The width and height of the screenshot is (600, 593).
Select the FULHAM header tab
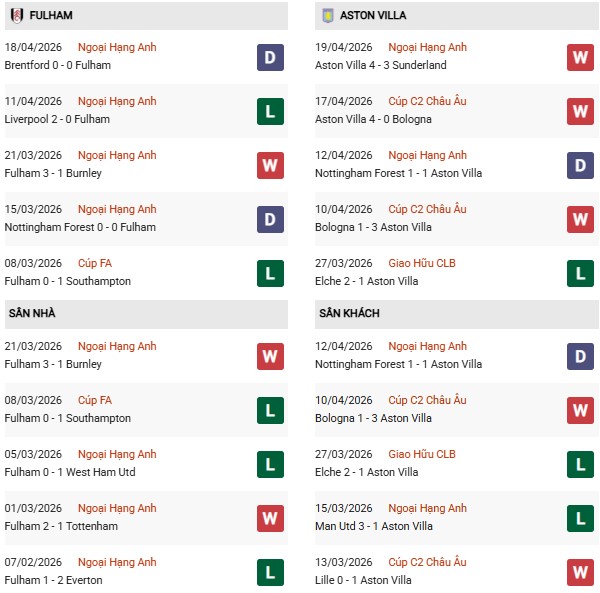52,16
